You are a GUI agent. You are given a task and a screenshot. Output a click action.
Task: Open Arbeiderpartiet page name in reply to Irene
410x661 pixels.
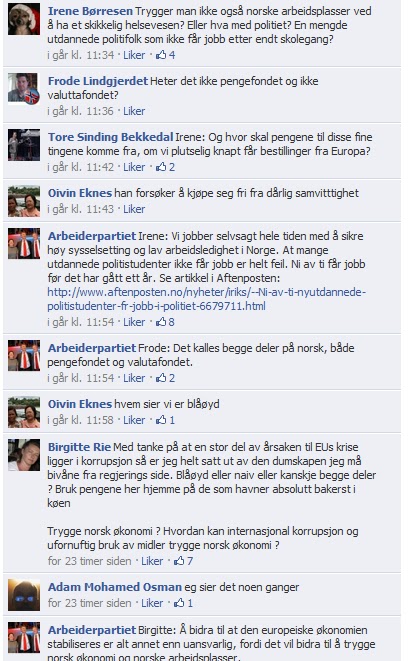click(92, 236)
